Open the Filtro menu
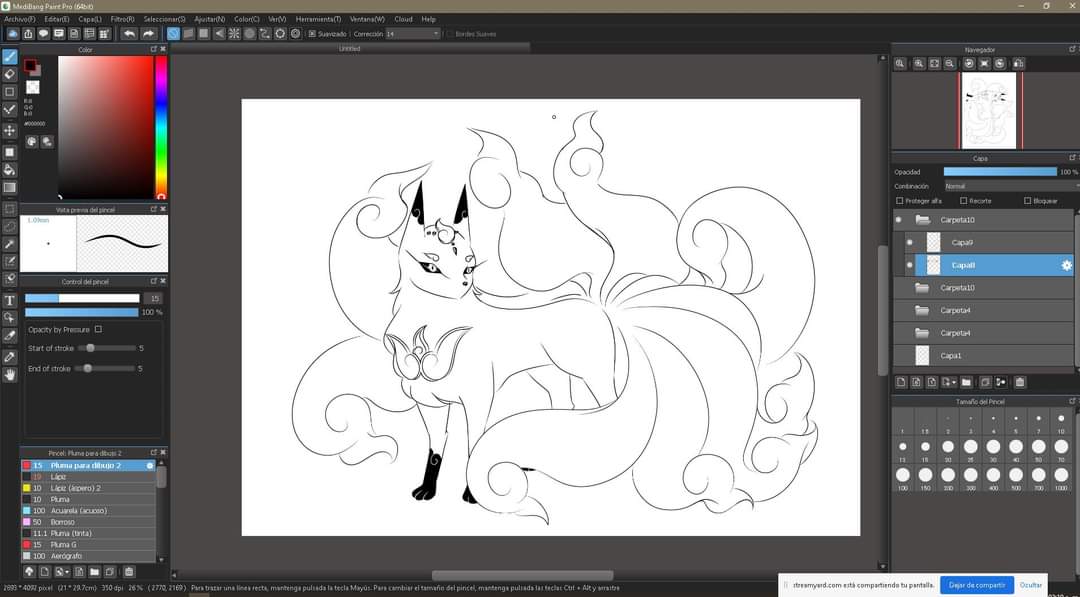 (123, 19)
